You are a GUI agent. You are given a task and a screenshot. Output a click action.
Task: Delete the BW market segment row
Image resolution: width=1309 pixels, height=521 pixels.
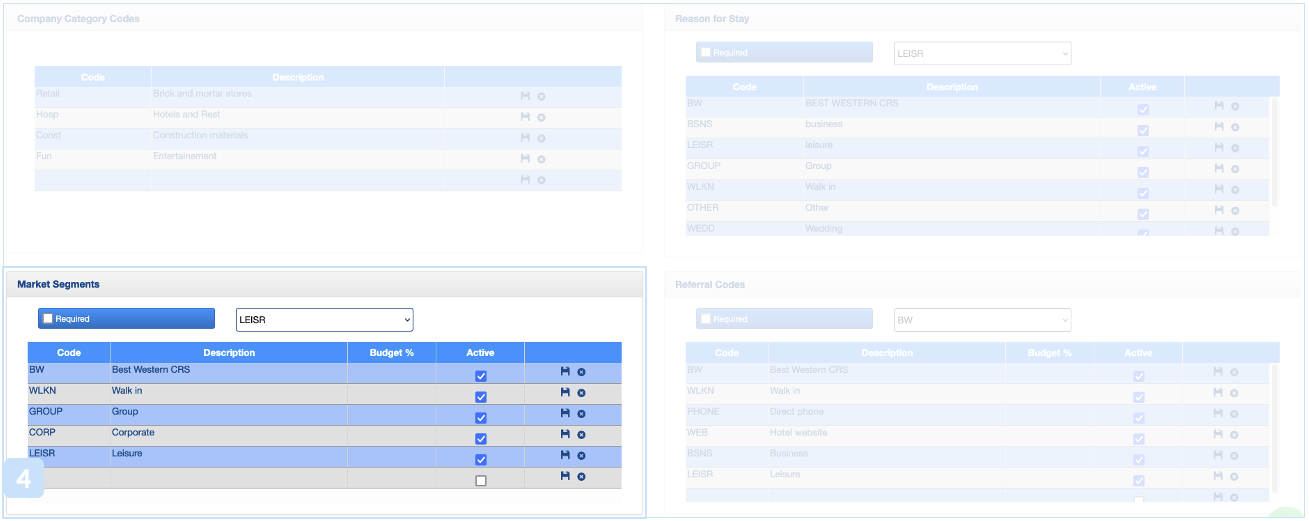(581, 372)
